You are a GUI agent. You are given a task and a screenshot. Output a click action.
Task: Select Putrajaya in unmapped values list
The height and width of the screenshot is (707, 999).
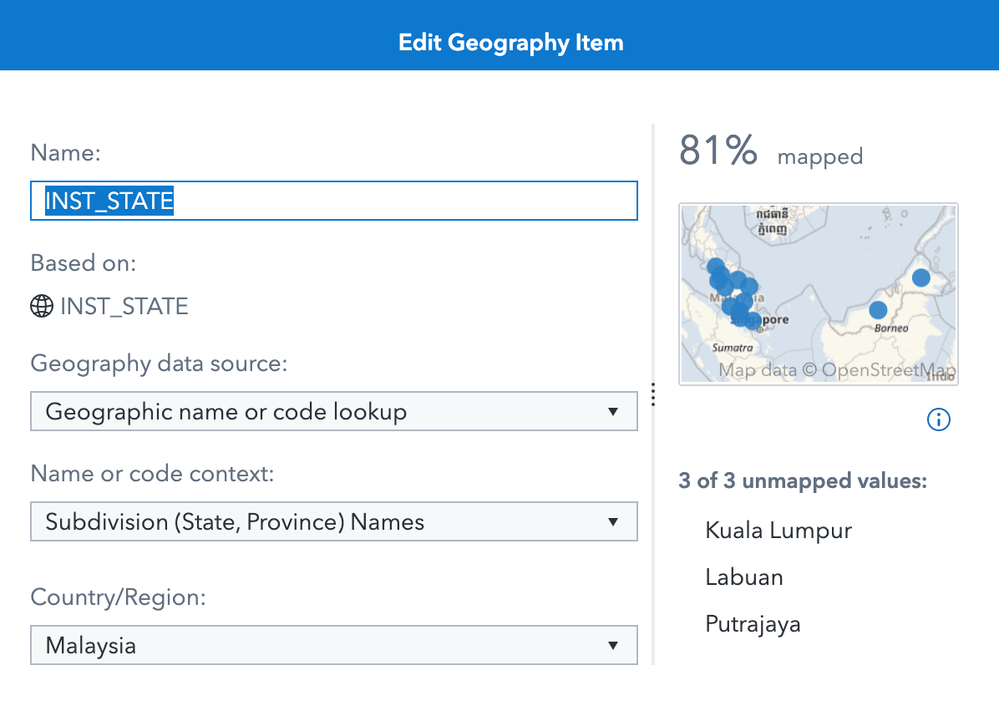pos(753,624)
